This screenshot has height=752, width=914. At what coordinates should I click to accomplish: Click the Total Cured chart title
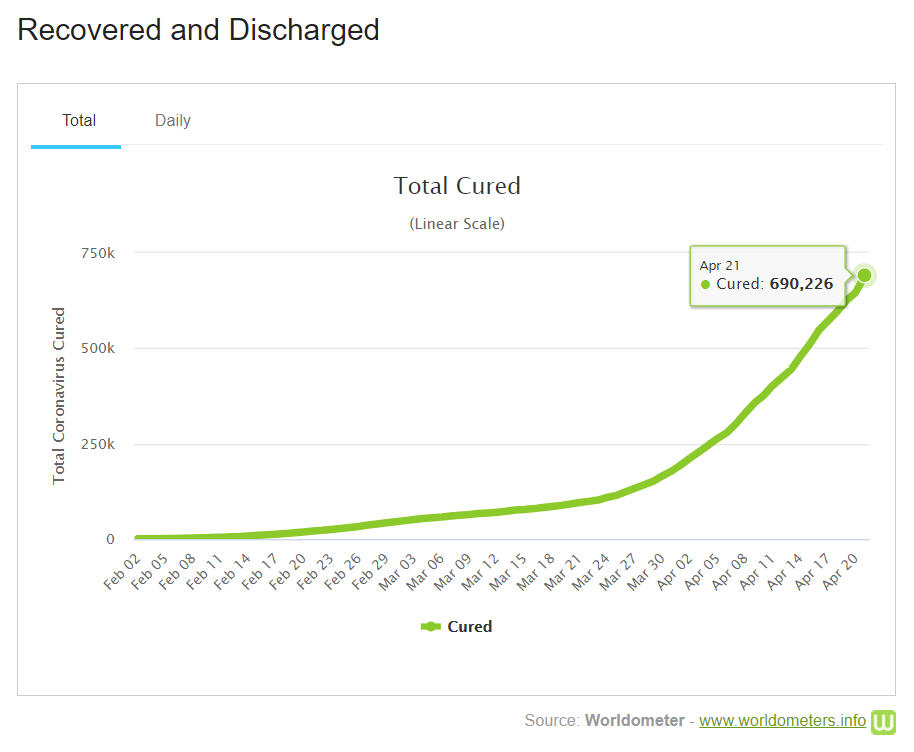[457, 186]
